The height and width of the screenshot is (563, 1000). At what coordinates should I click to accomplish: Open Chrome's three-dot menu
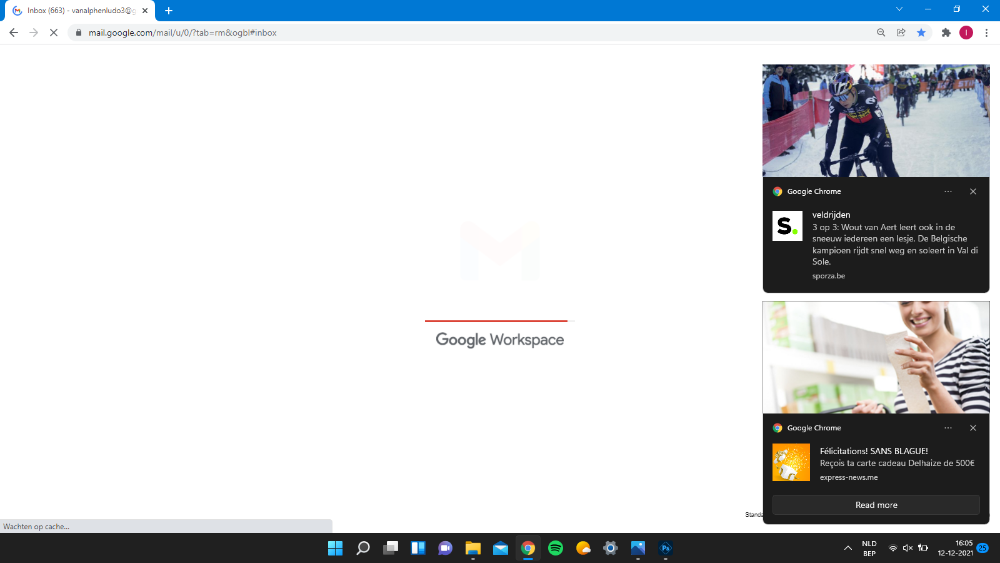click(986, 32)
